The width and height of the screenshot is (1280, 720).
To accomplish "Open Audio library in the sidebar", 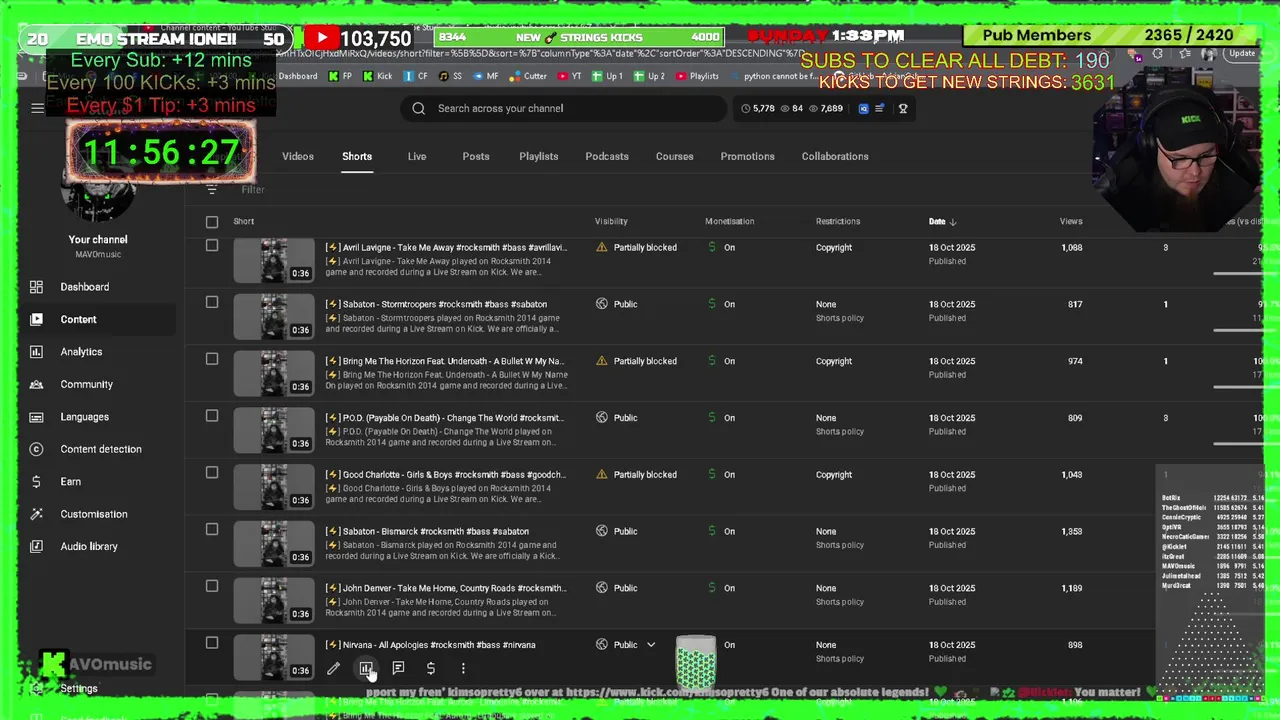I will 88,547.
